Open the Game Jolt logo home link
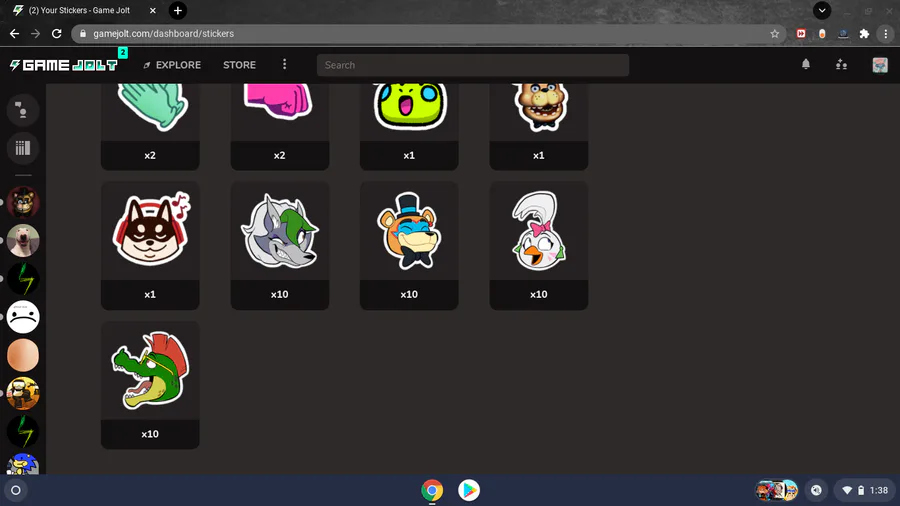Image resolution: width=900 pixels, height=506 pixels. (63, 65)
